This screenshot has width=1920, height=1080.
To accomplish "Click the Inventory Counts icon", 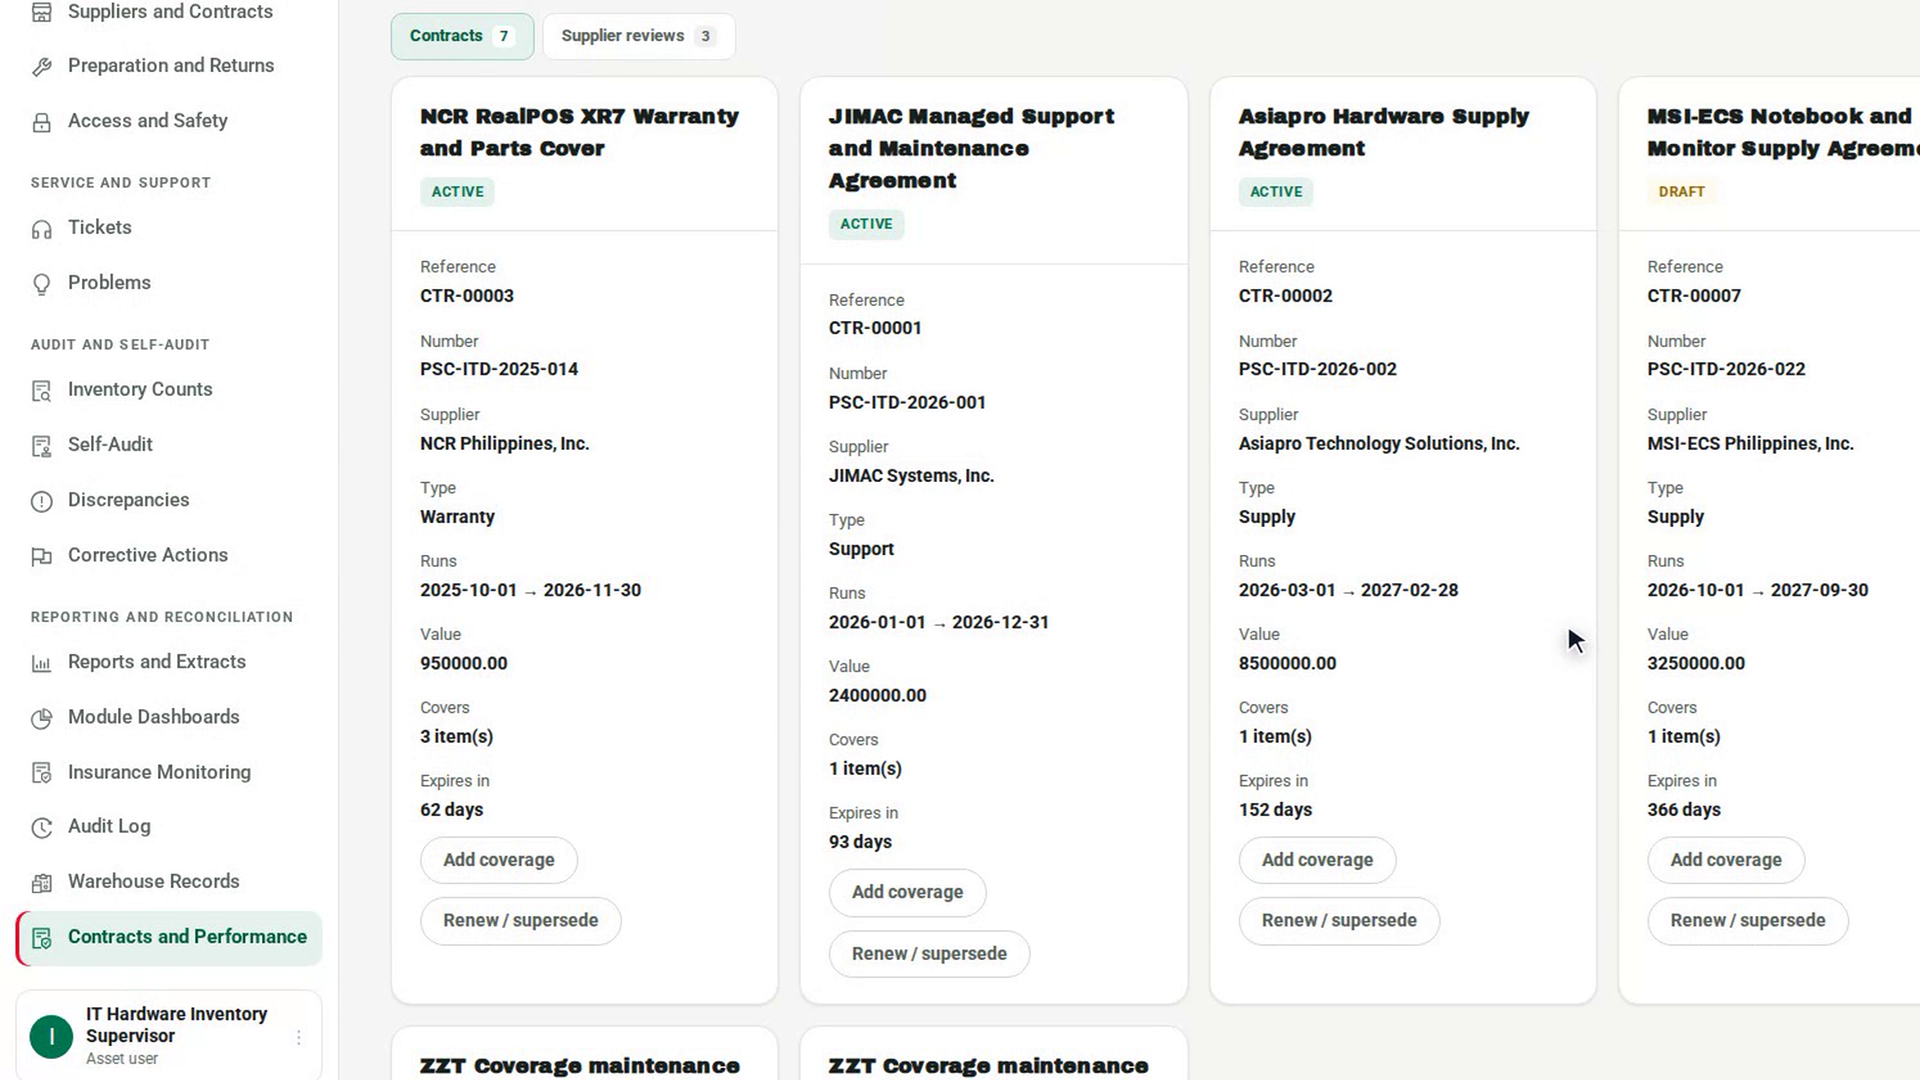I will tap(41, 391).
